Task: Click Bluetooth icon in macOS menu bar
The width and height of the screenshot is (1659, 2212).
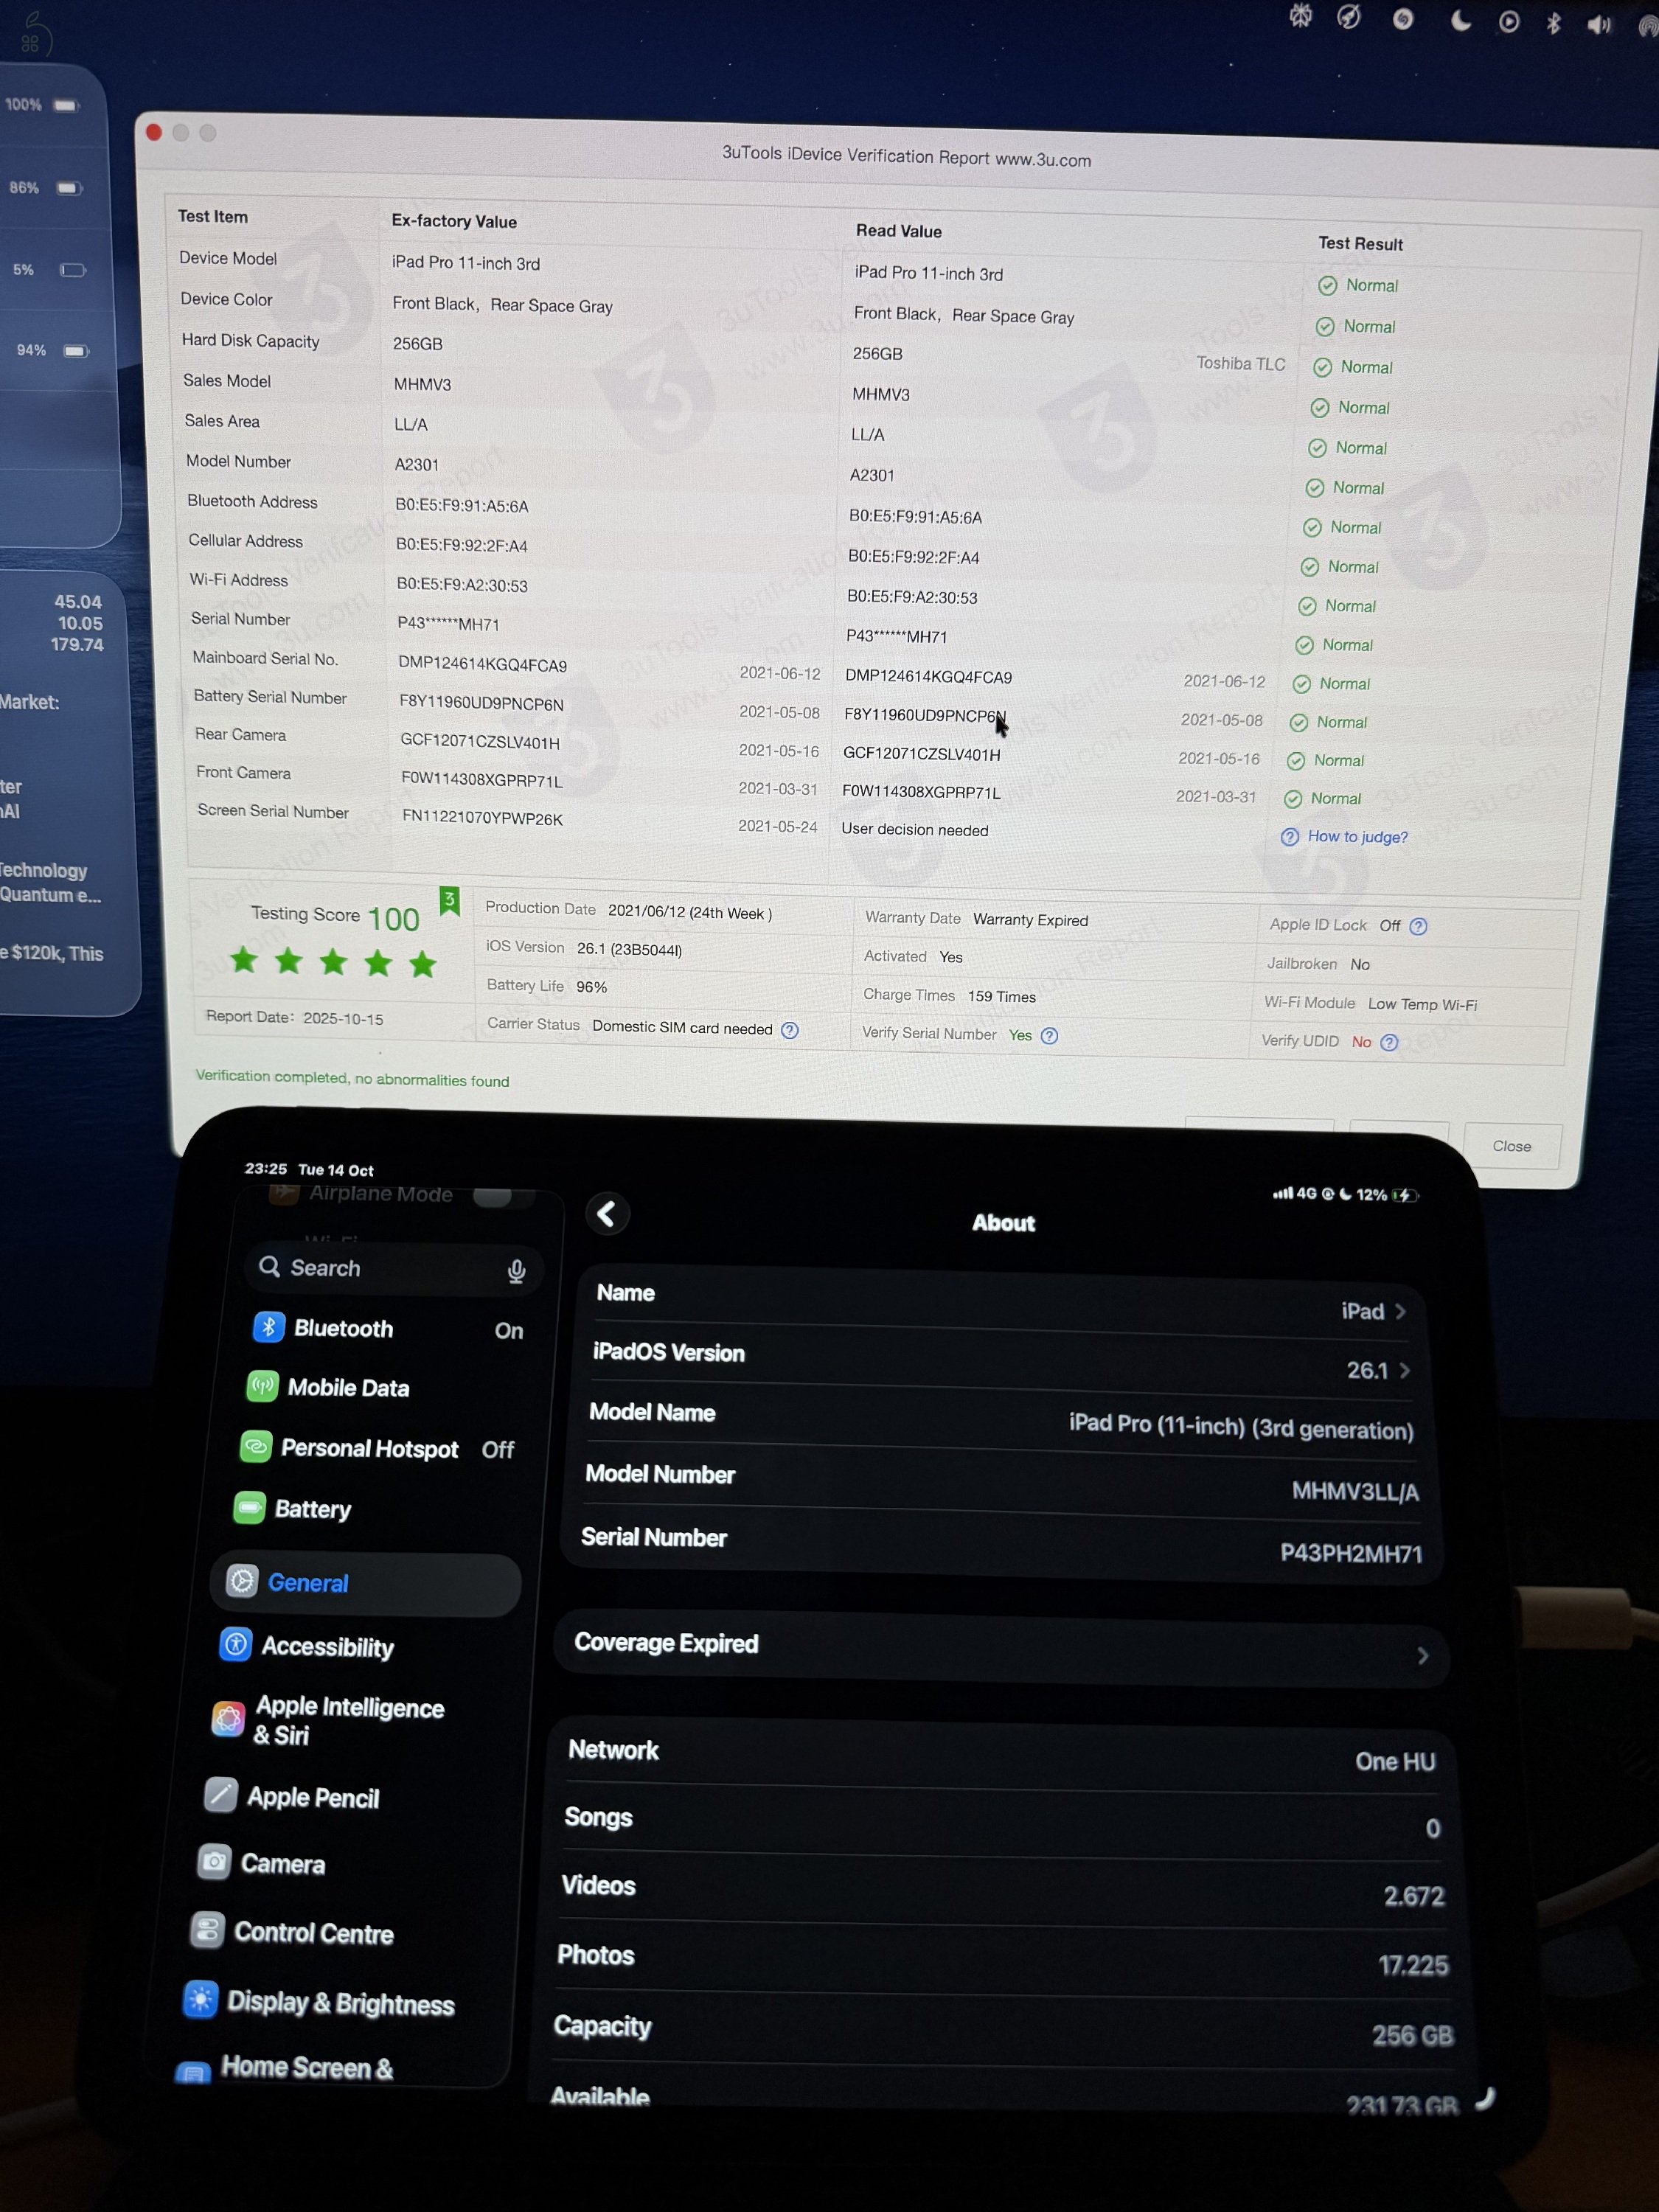Action: (x=1553, y=23)
